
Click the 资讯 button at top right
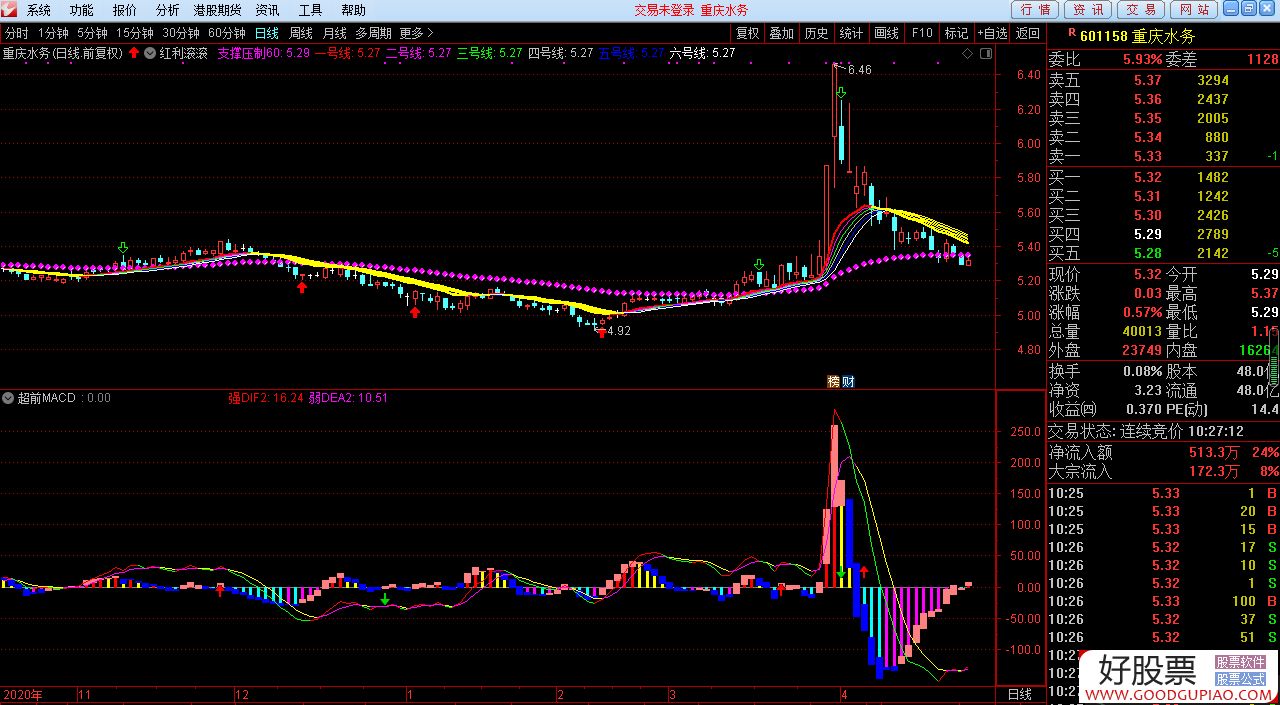pos(1089,10)
